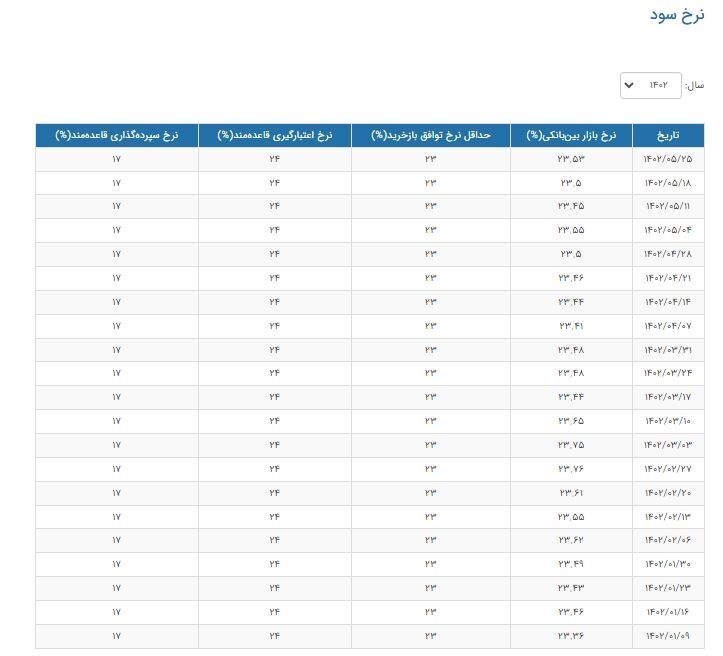Screen dimensions: 723x656
Task: Click the interbank rate value ۲۳.۷۶
Action: click(571, 468)
